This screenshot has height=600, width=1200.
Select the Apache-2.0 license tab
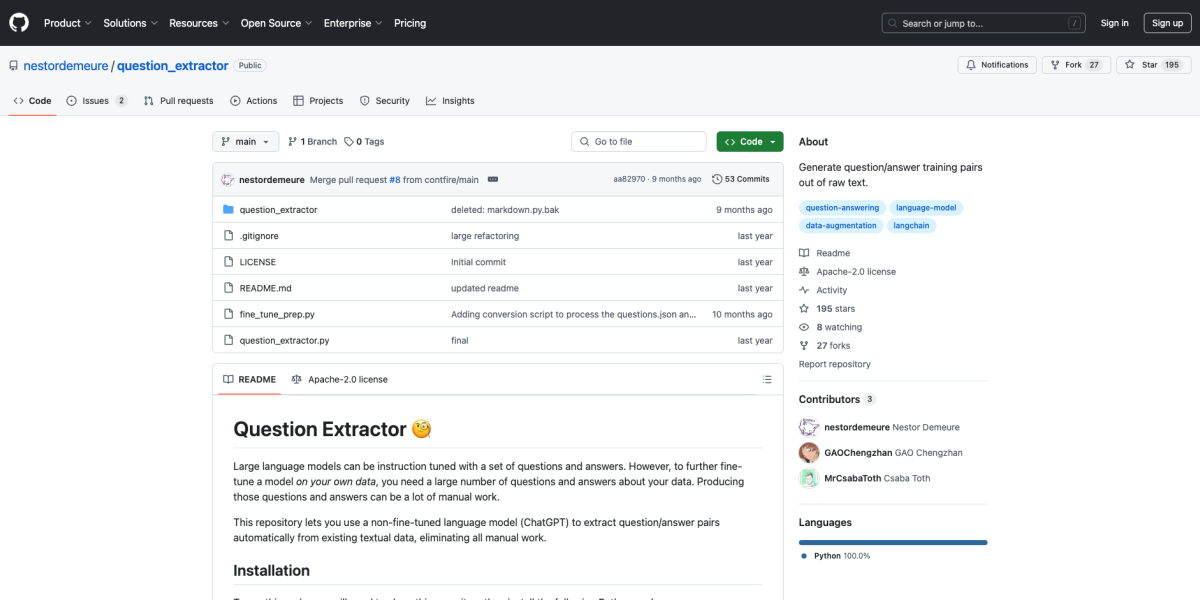(339, 380)
